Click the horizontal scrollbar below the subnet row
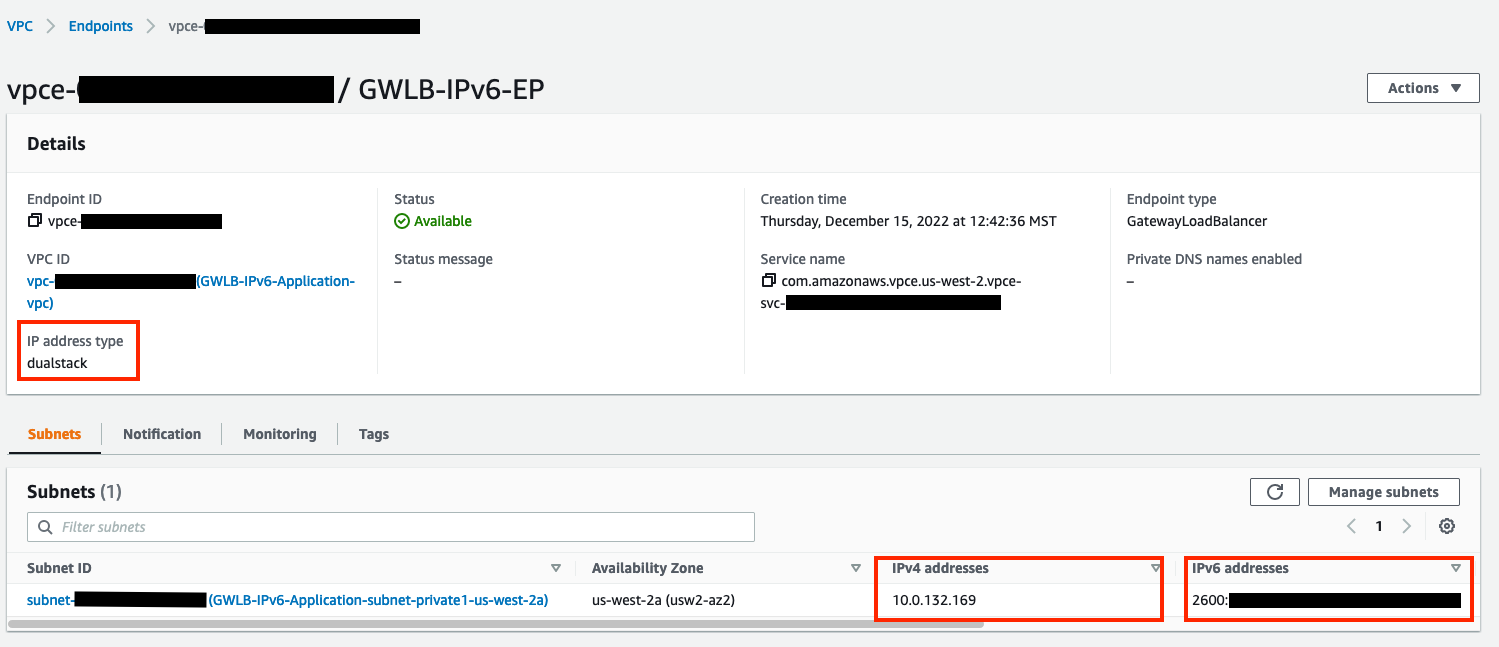 (x=500, y=623)
